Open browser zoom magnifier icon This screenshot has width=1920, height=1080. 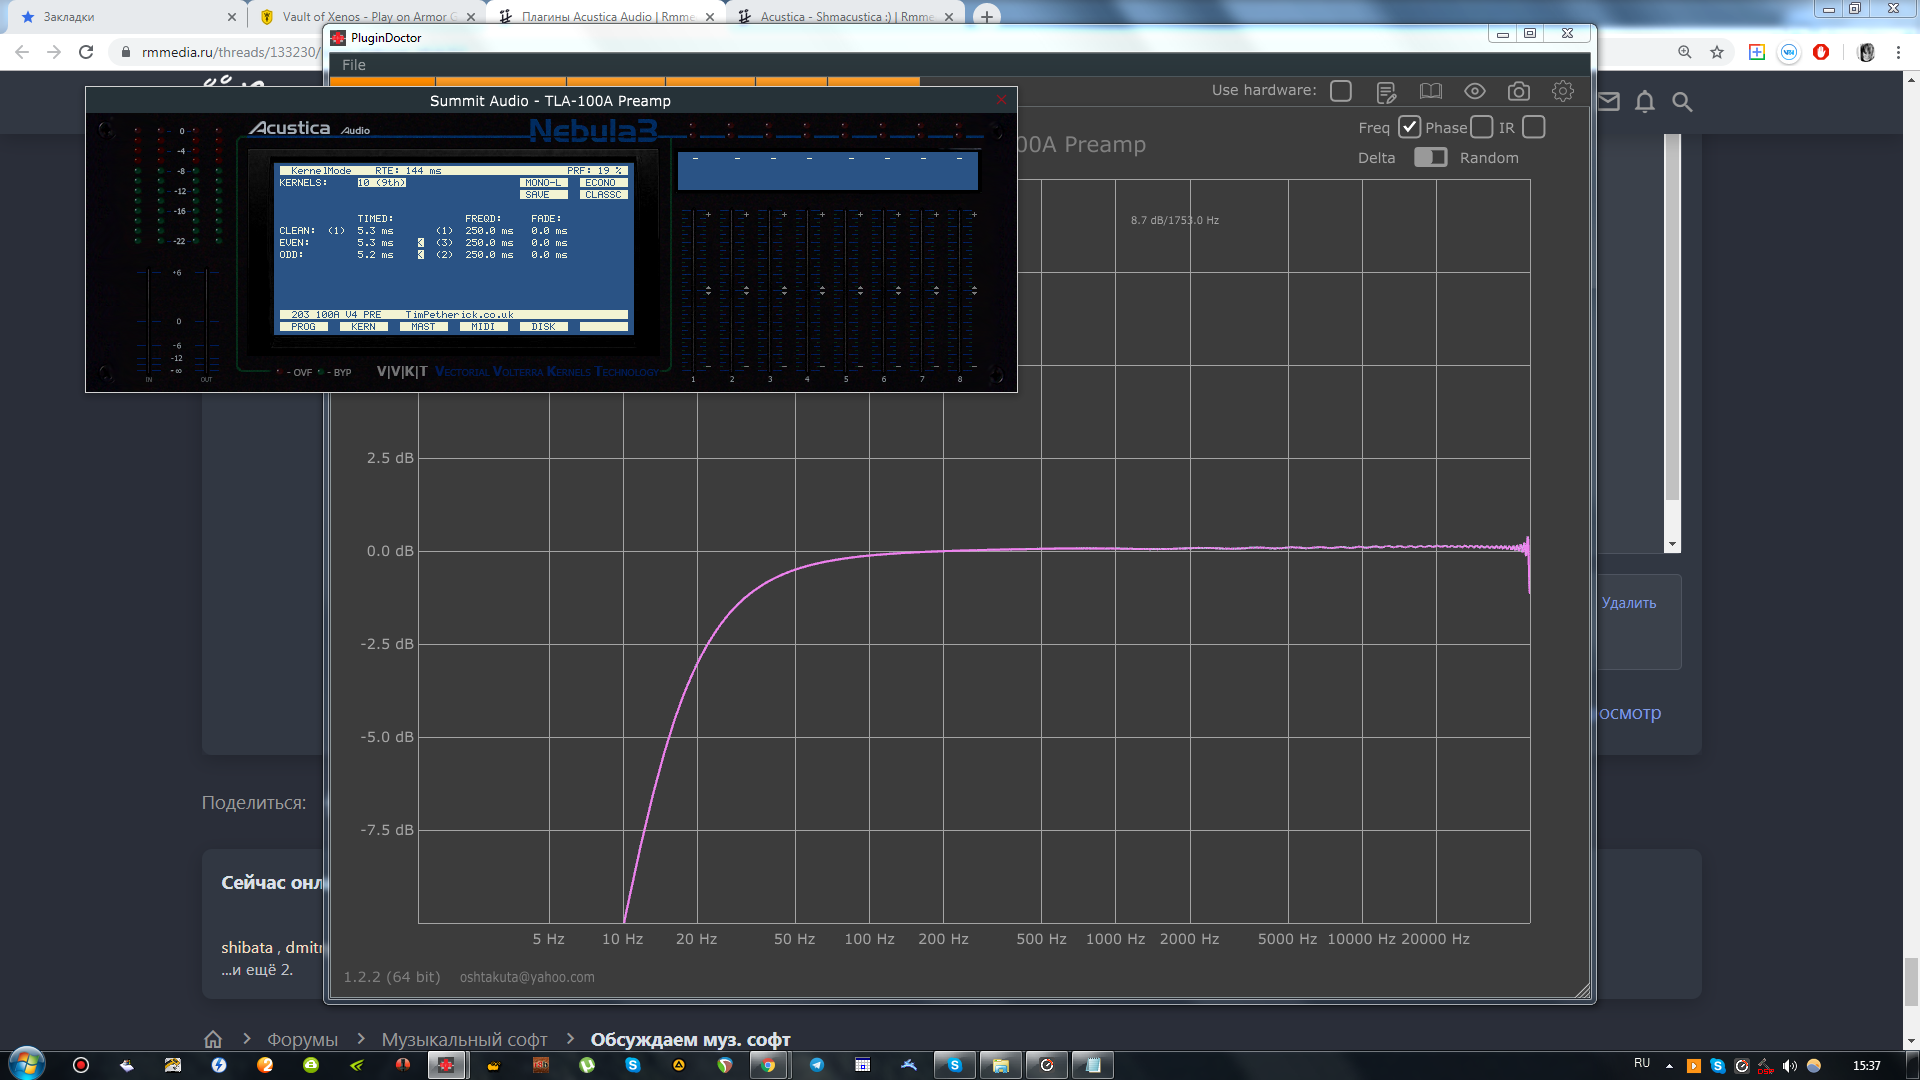click(x=1685, y=52)
